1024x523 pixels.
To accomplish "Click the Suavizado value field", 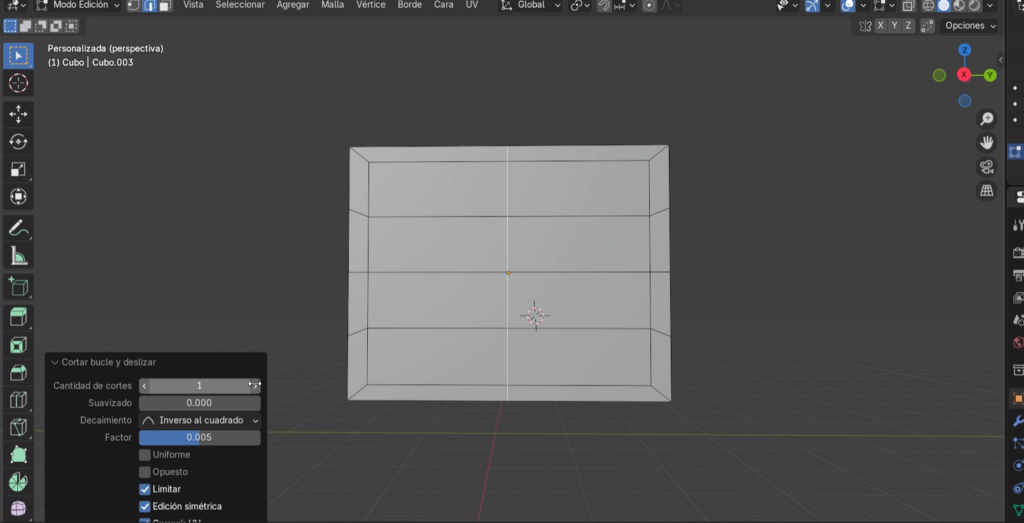I will (200, 403).
